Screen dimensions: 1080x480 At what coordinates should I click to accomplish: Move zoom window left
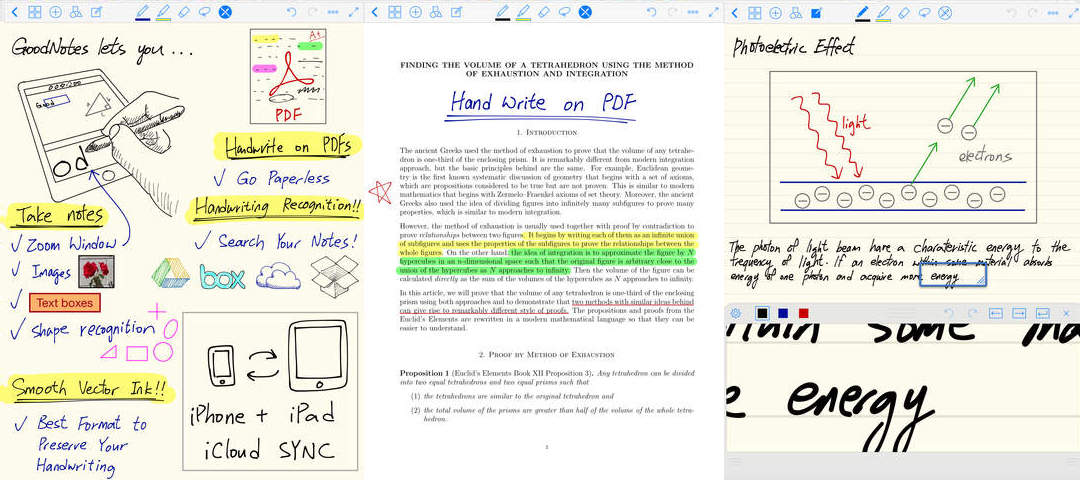pos(996,313)
